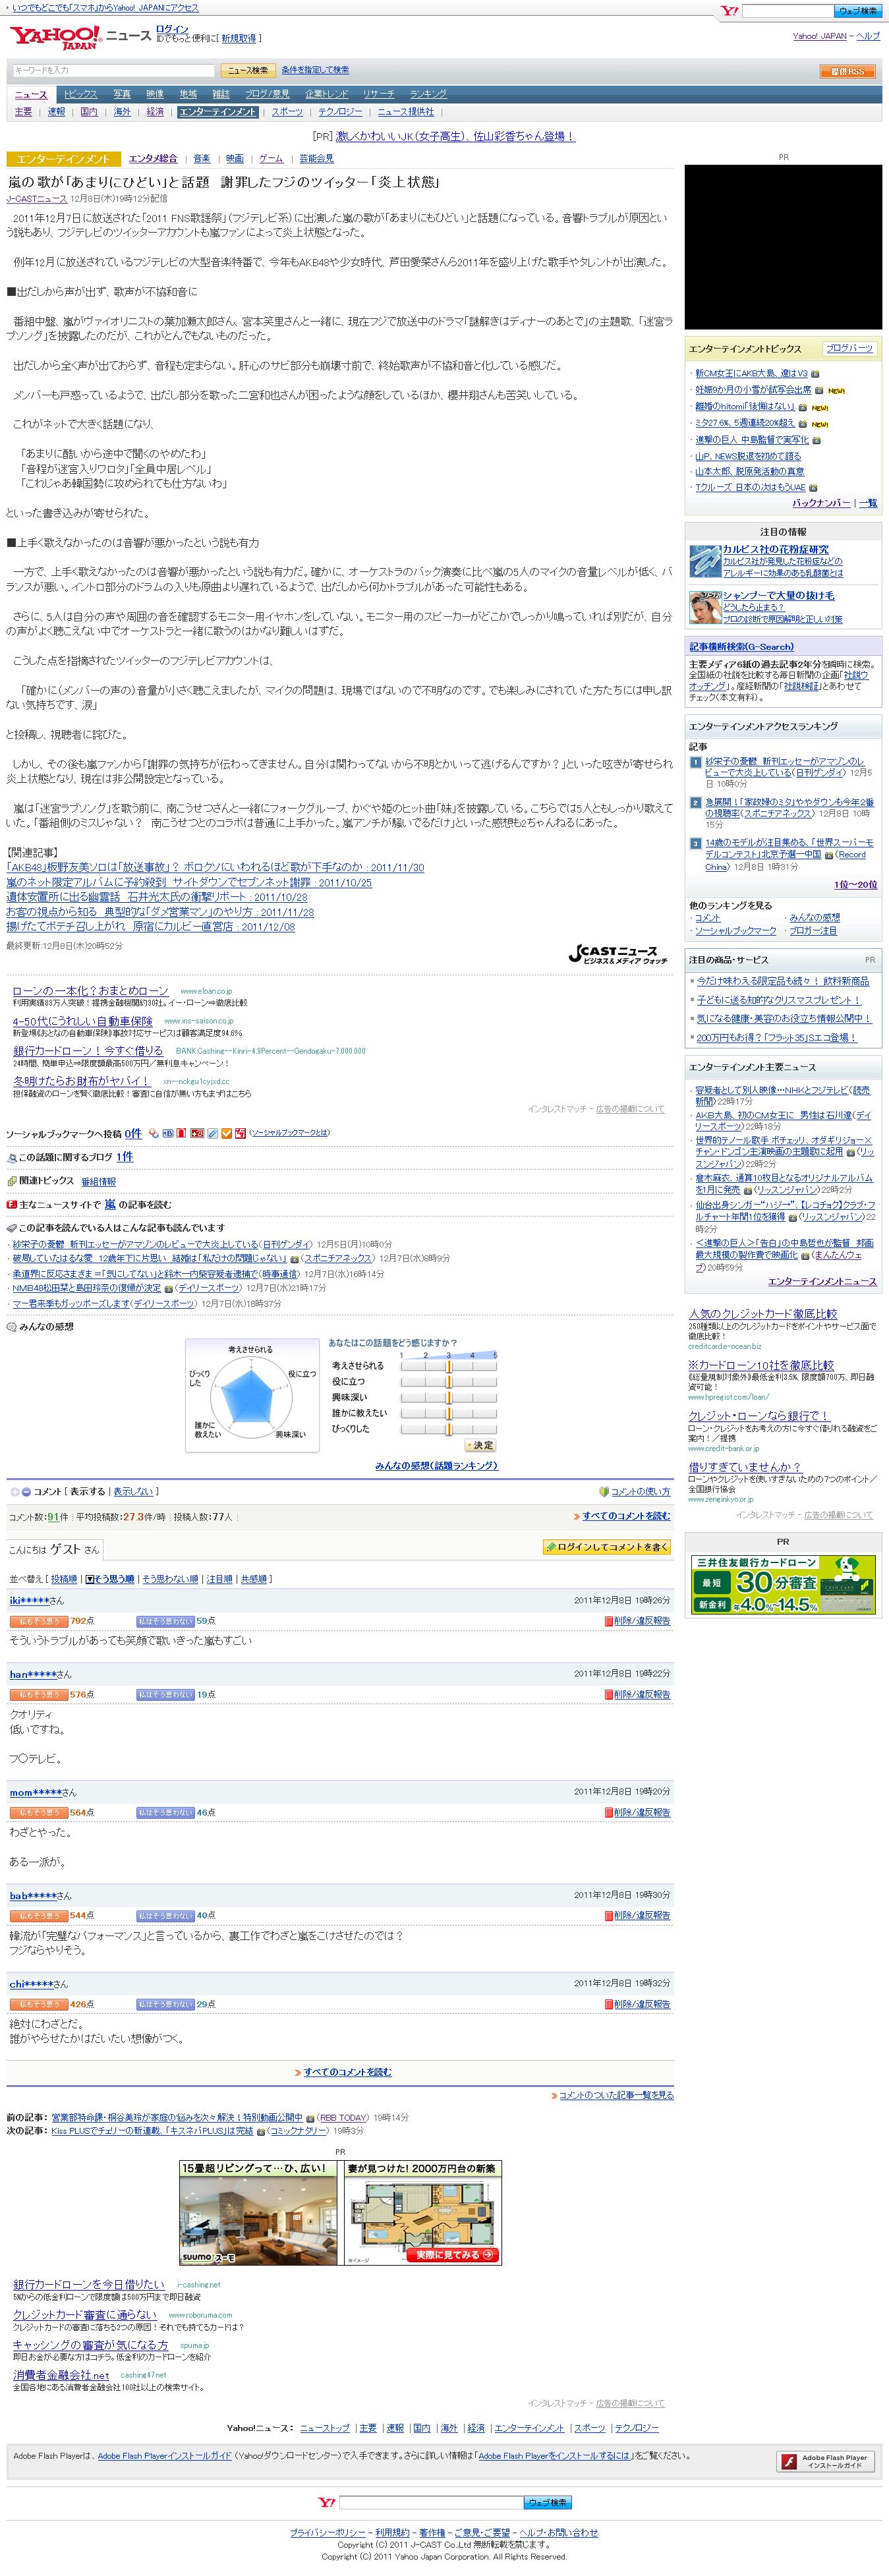Click the comment collapse minus icon

click(x=26, y=1491)
